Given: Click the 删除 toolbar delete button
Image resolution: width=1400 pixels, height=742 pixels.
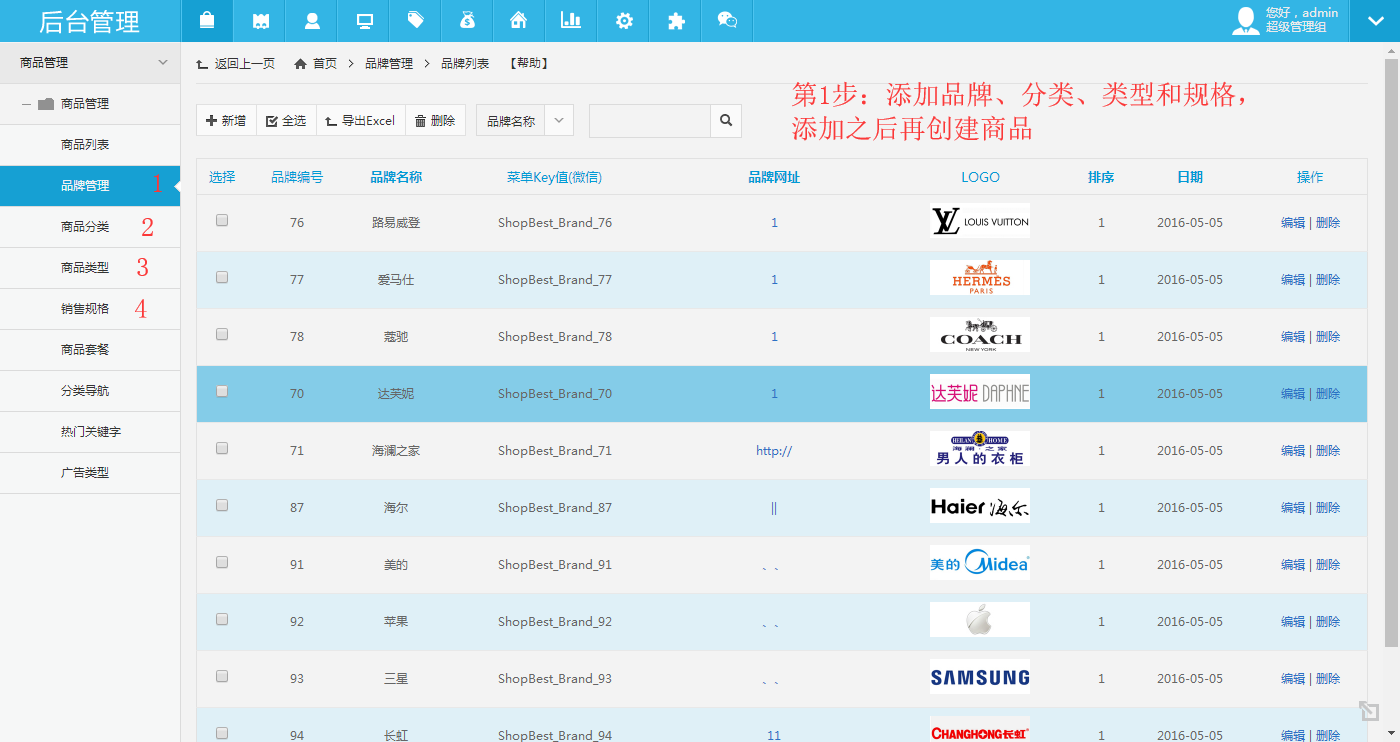Looking at the screenshot, I should coord(435,120).
